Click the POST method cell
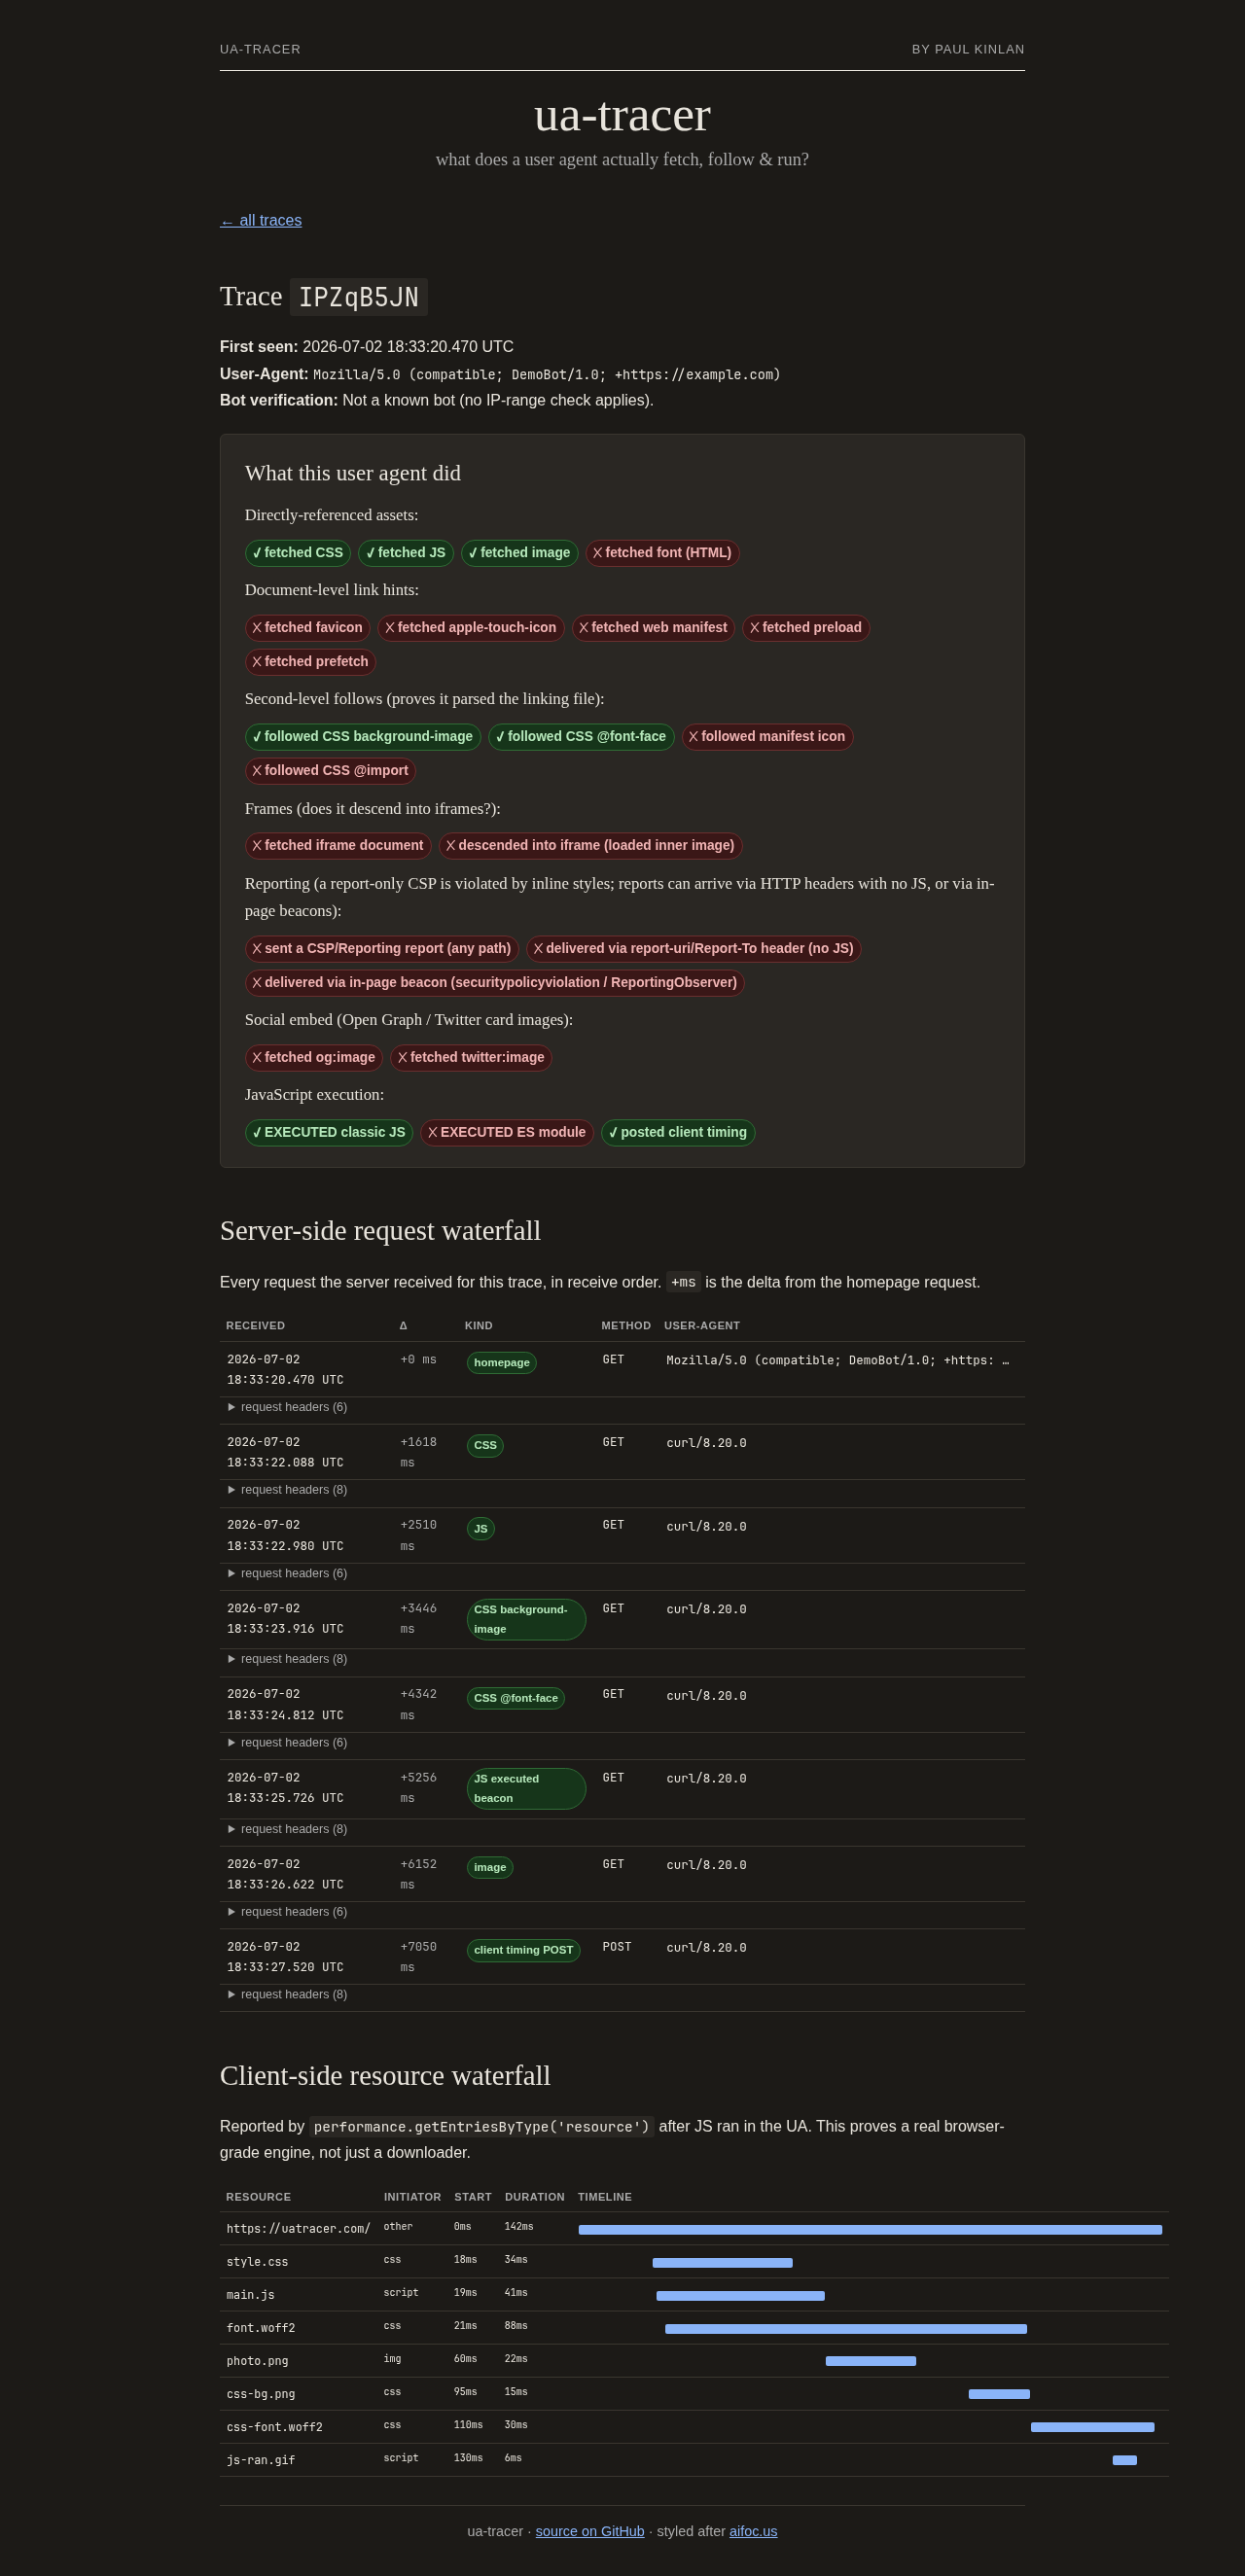The height and width of the screenshot is (2576, 1245). click(617, 1948)
